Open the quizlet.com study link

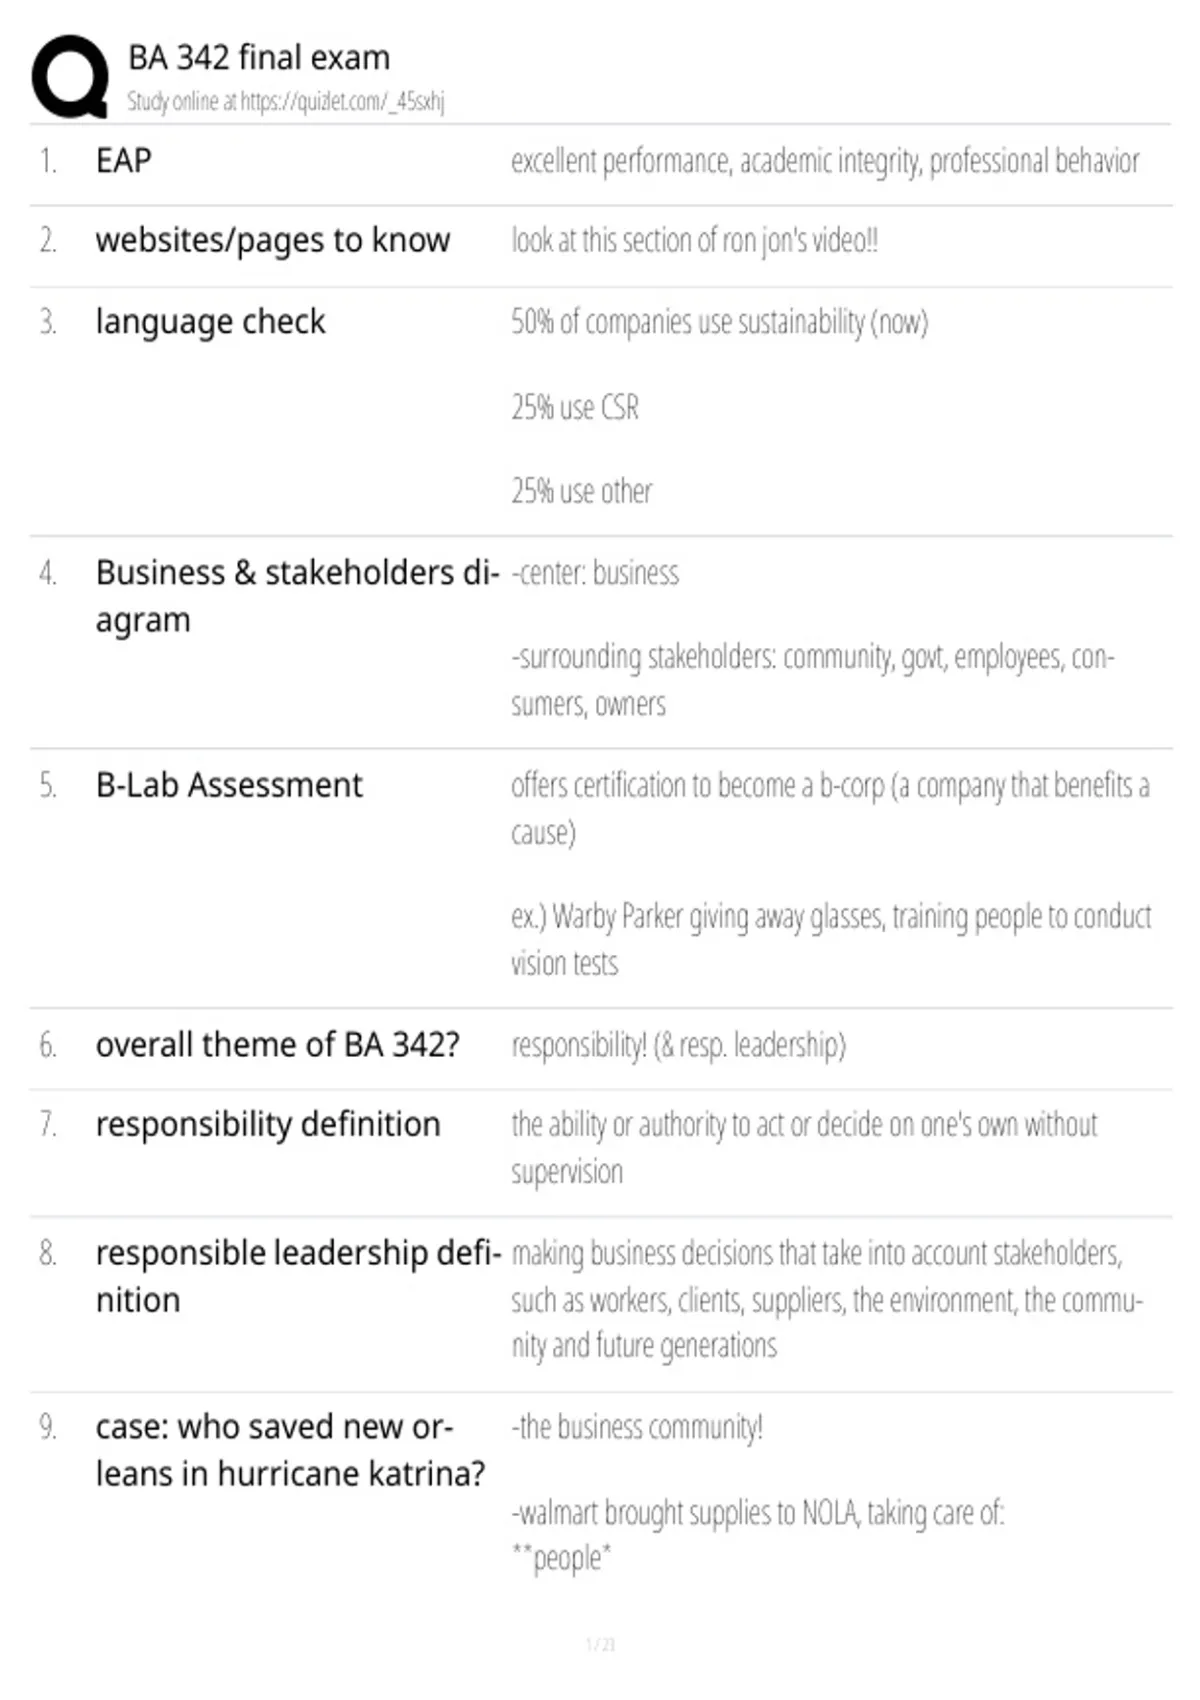point(342,101)
